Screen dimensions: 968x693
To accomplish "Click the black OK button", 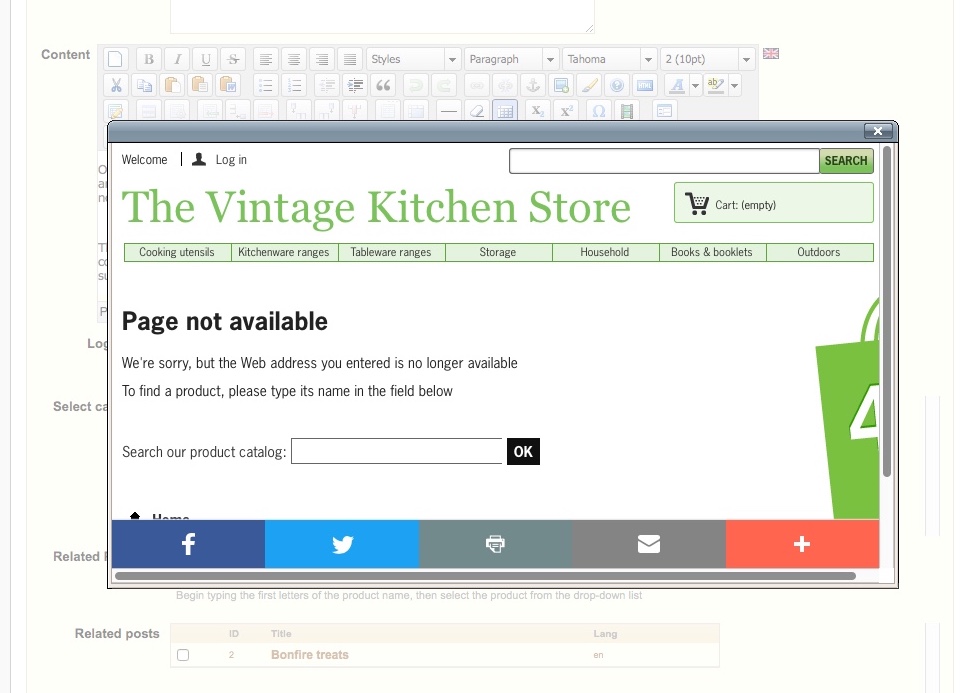I will point(523,452).
